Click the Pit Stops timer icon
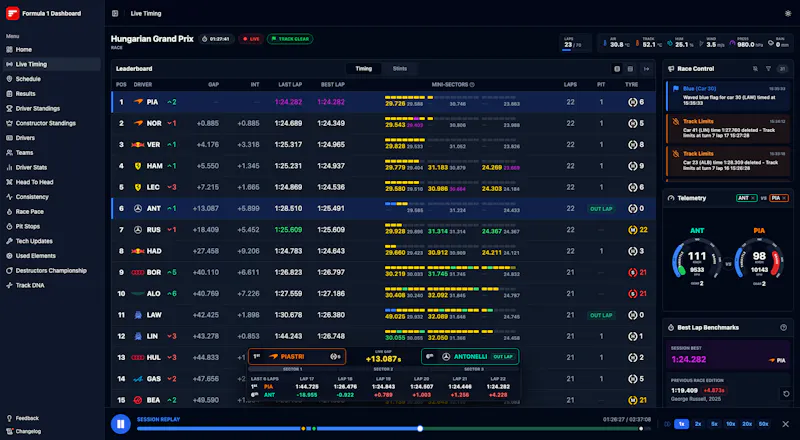Viewport: 800px width, 440px height. tap(9, 227)
